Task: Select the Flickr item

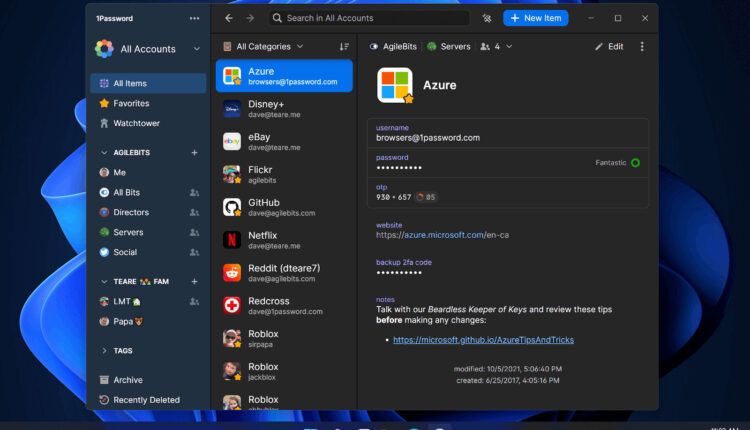Action: [x=284, y=175]
